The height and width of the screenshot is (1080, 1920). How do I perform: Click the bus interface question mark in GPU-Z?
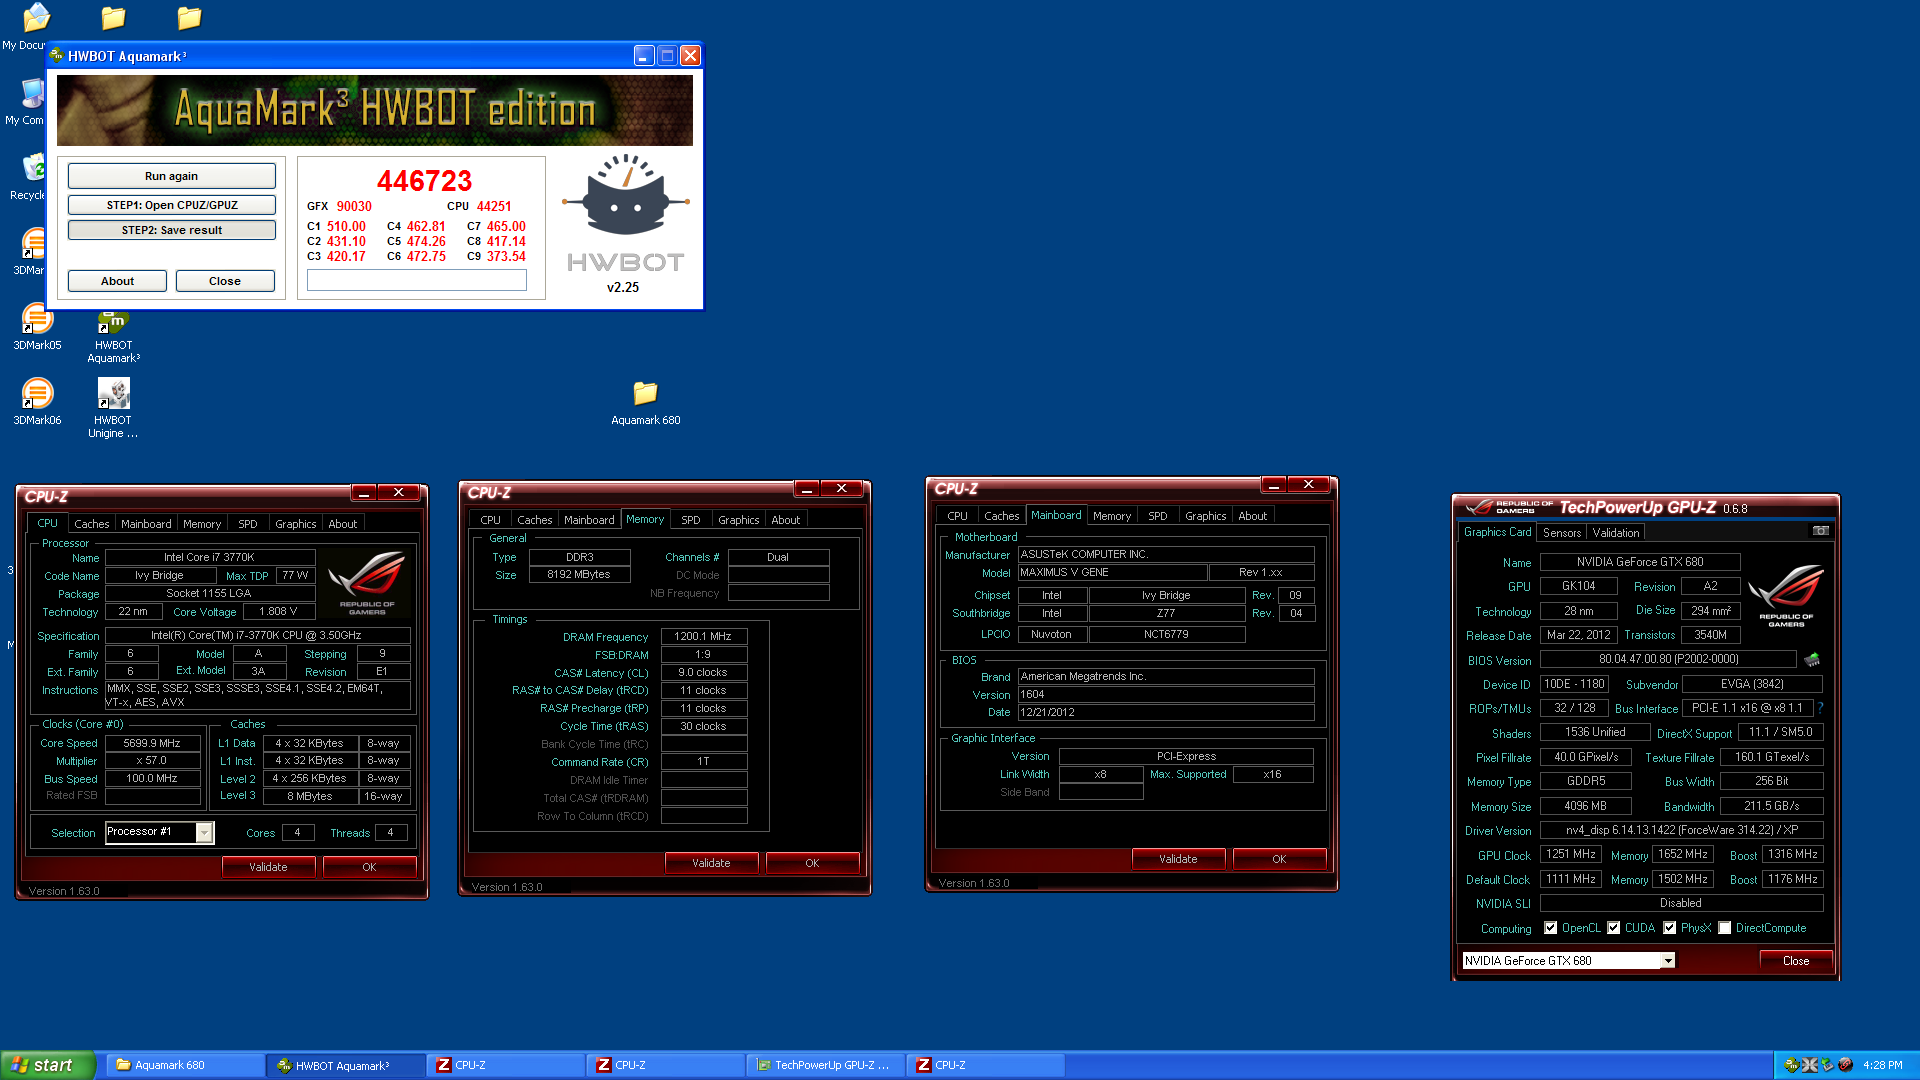click(1820, 708)
